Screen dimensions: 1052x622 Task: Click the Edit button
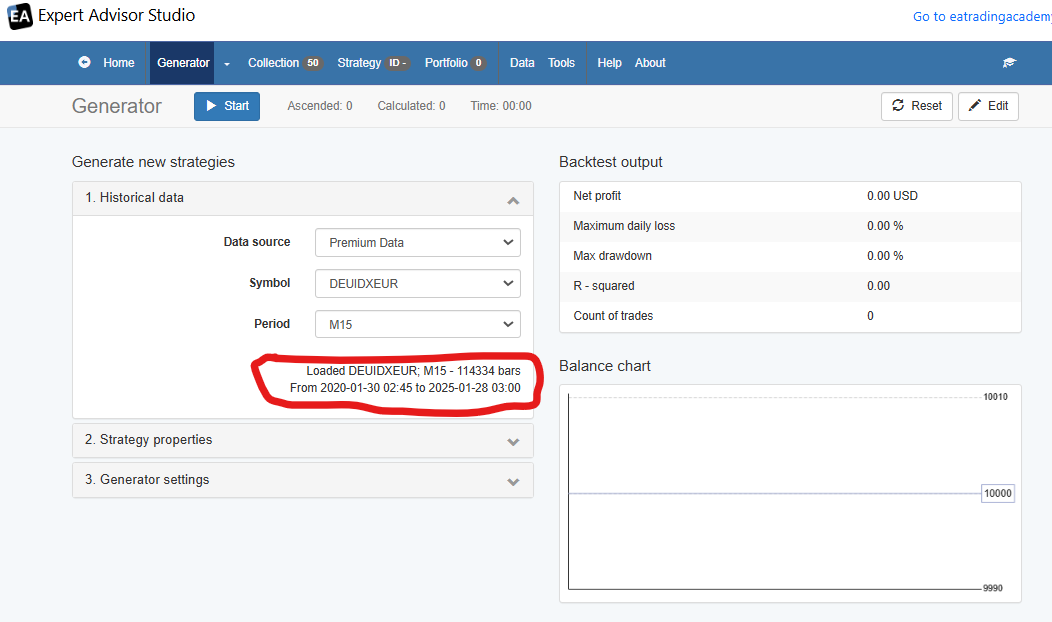tap(988, 106)
